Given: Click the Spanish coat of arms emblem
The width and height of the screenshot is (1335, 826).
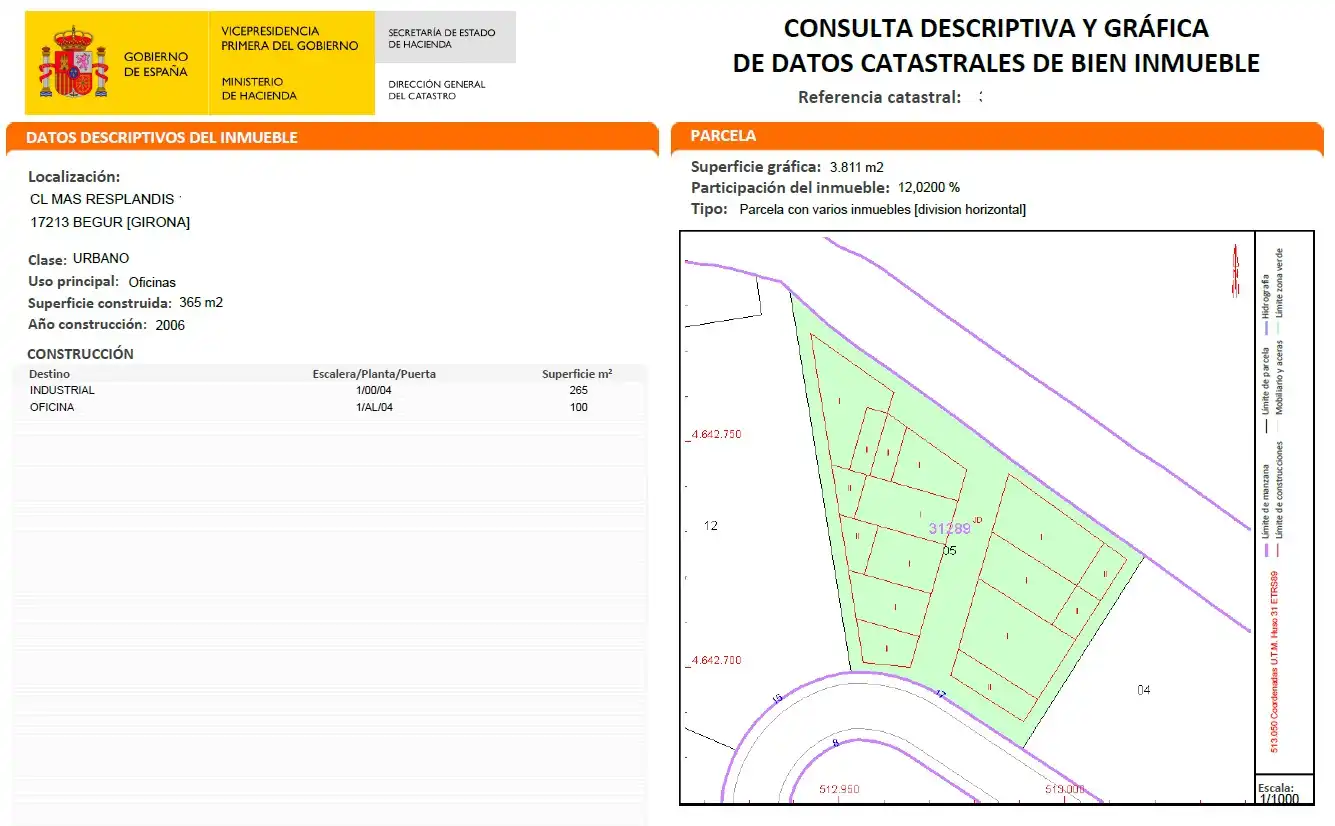Looking at the screenshot, I should [x=73, y=62].
